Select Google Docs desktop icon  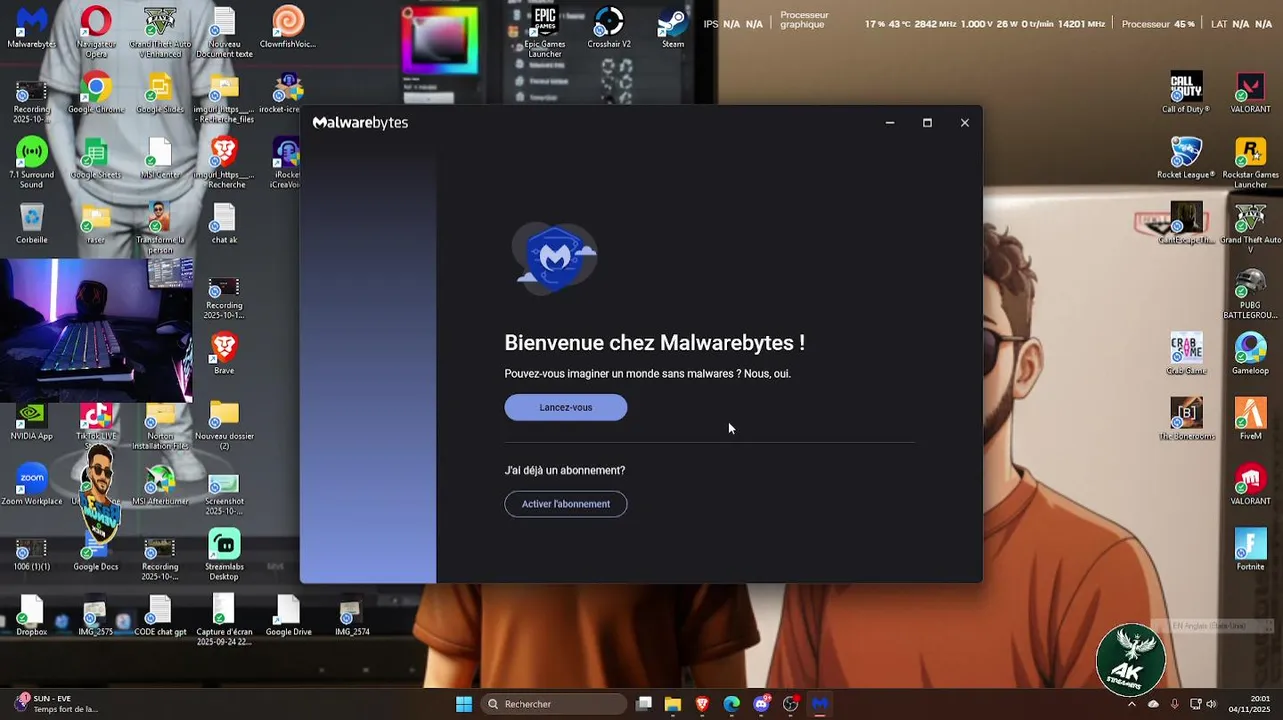[96, 550]
